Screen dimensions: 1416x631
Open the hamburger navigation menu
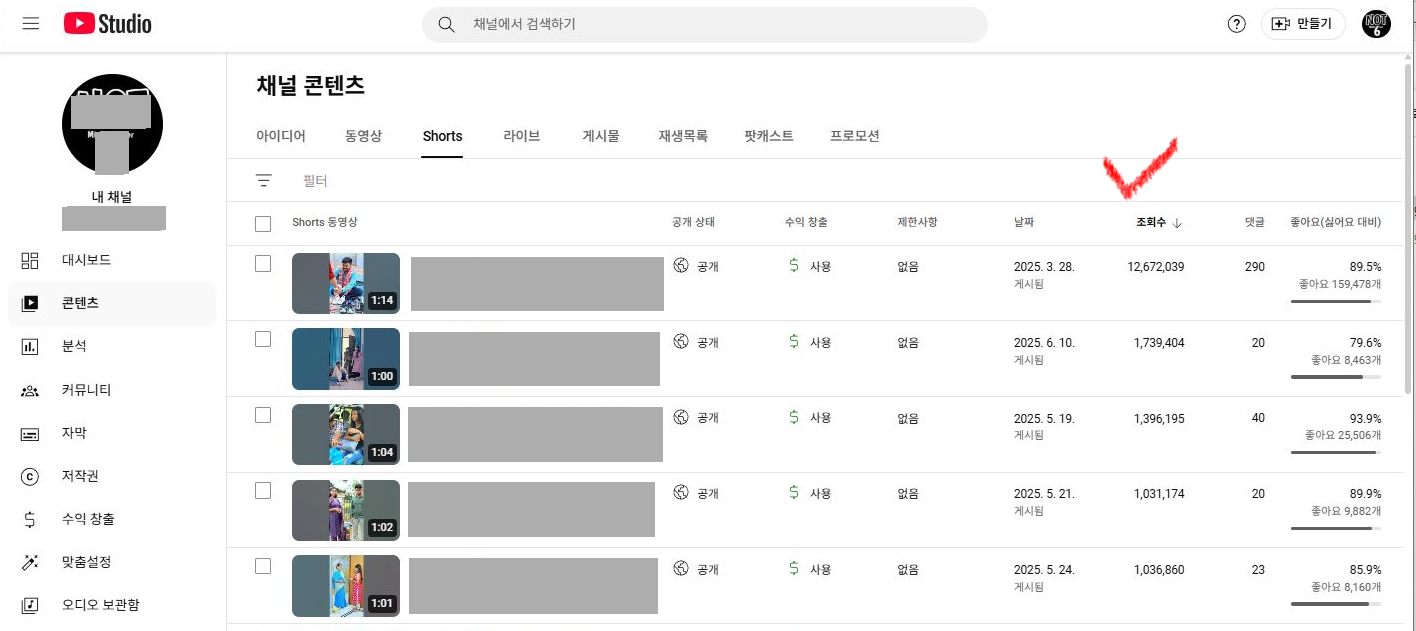(30, 23)
